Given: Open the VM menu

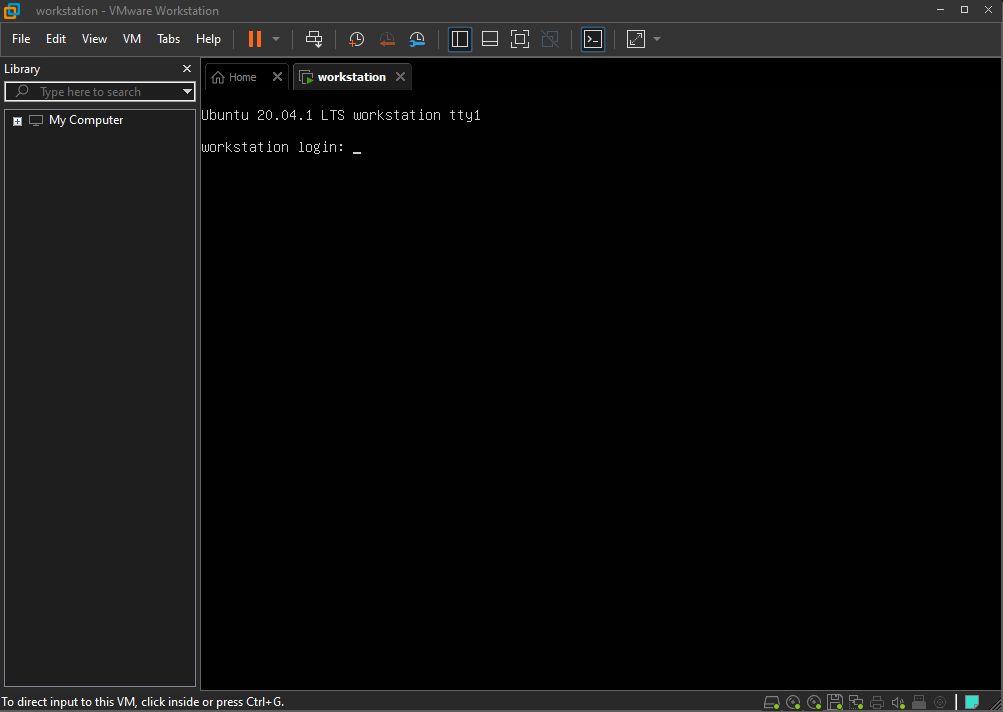Looking at the screenshot, I should (132, 39).
